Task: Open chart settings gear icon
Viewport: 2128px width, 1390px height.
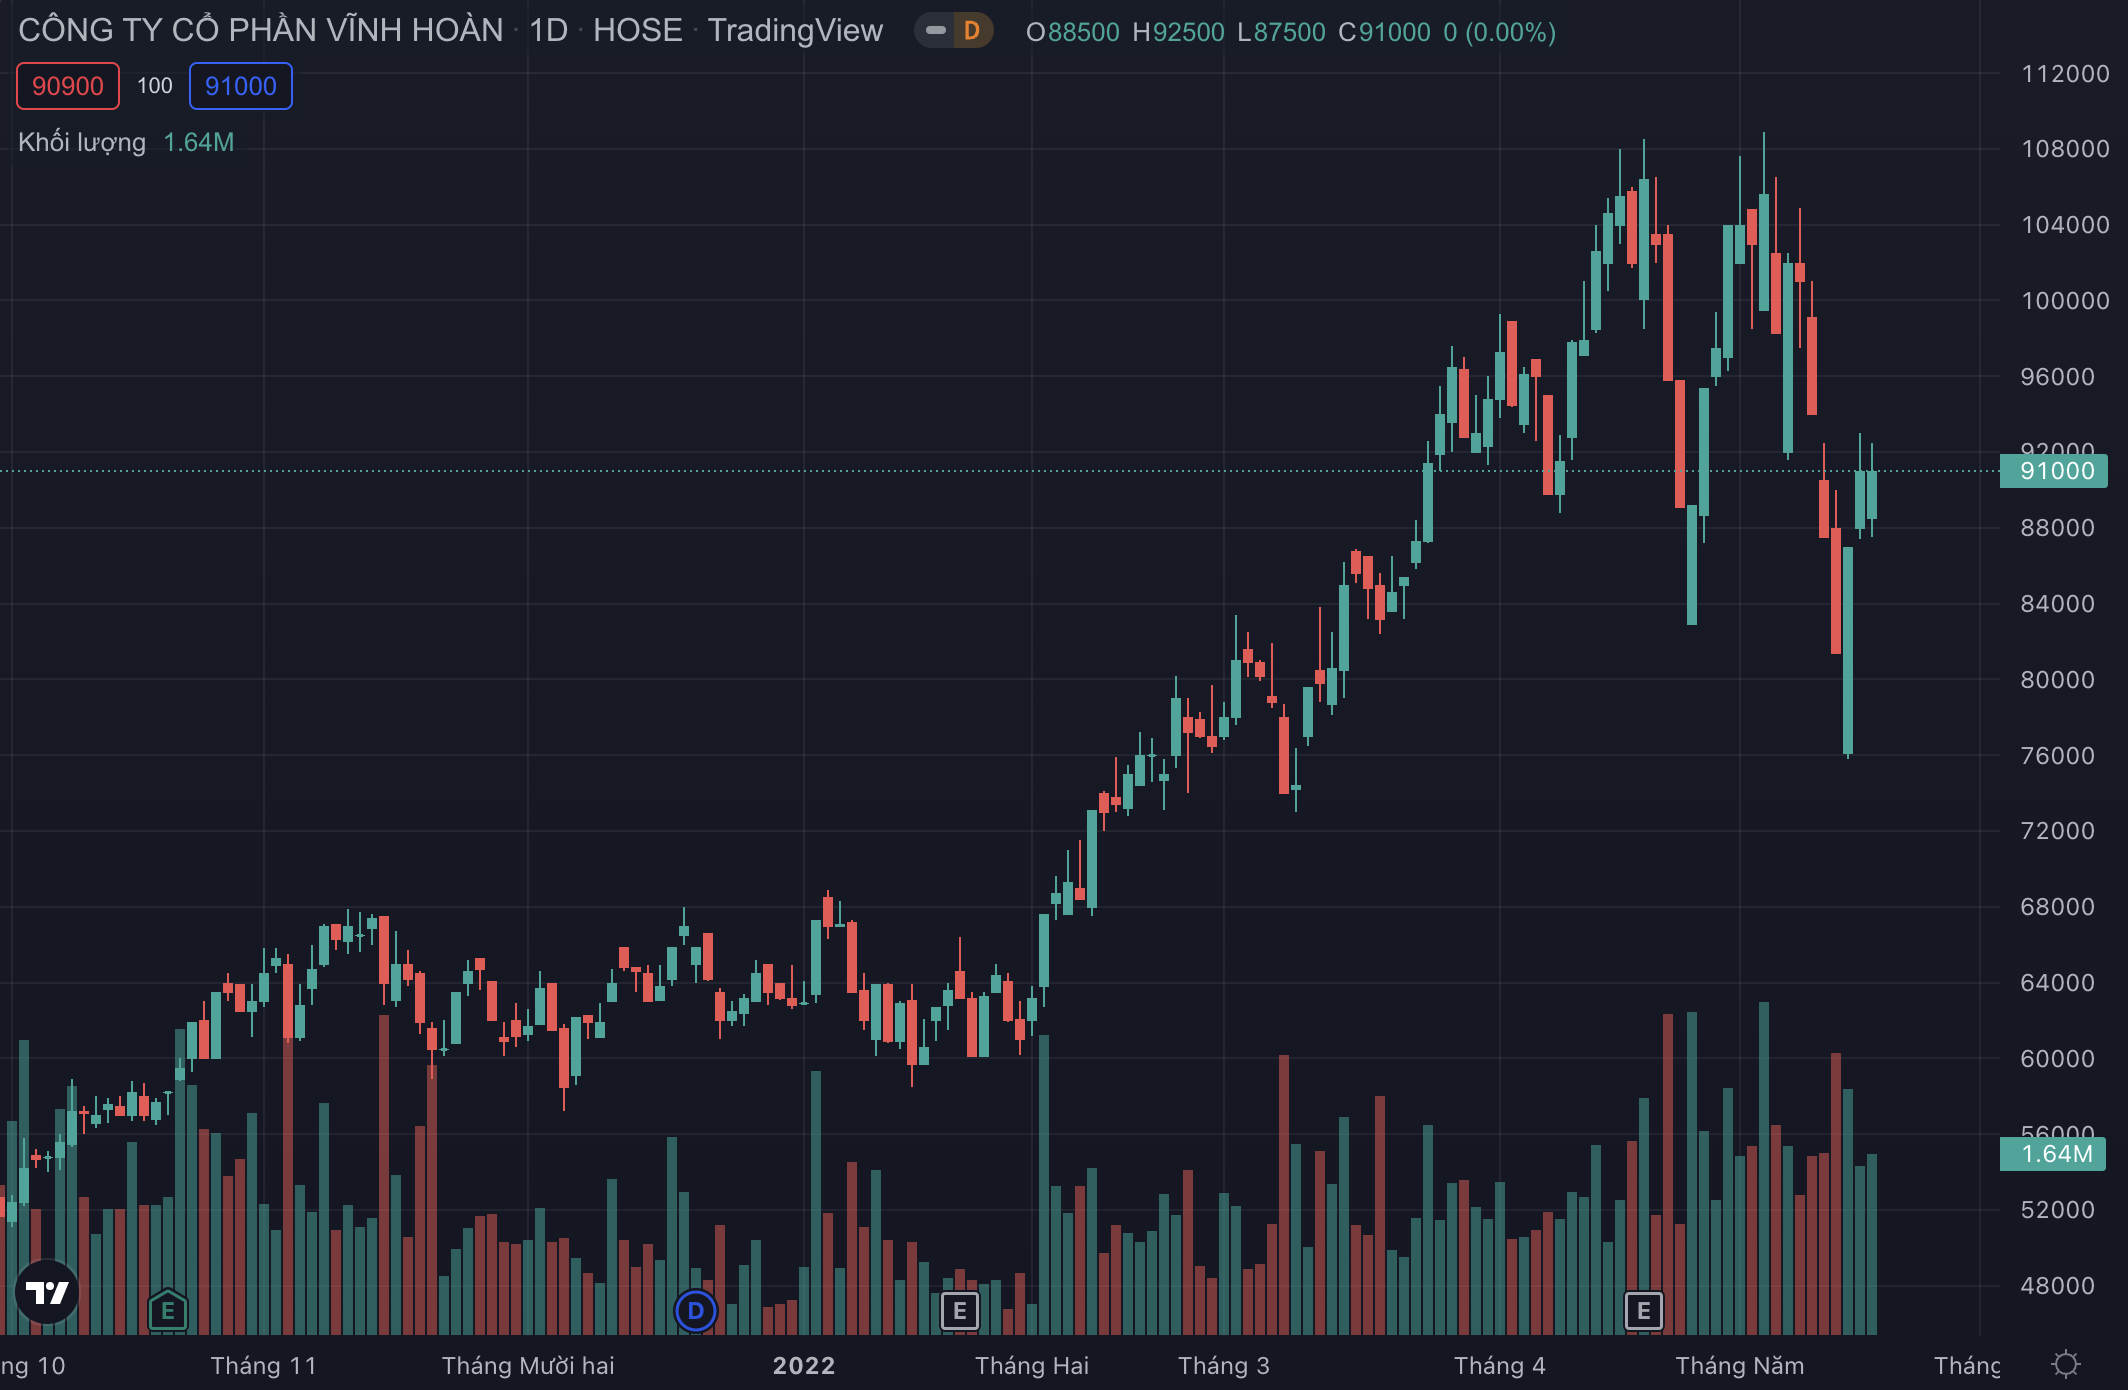Action: [2066, 1364]
